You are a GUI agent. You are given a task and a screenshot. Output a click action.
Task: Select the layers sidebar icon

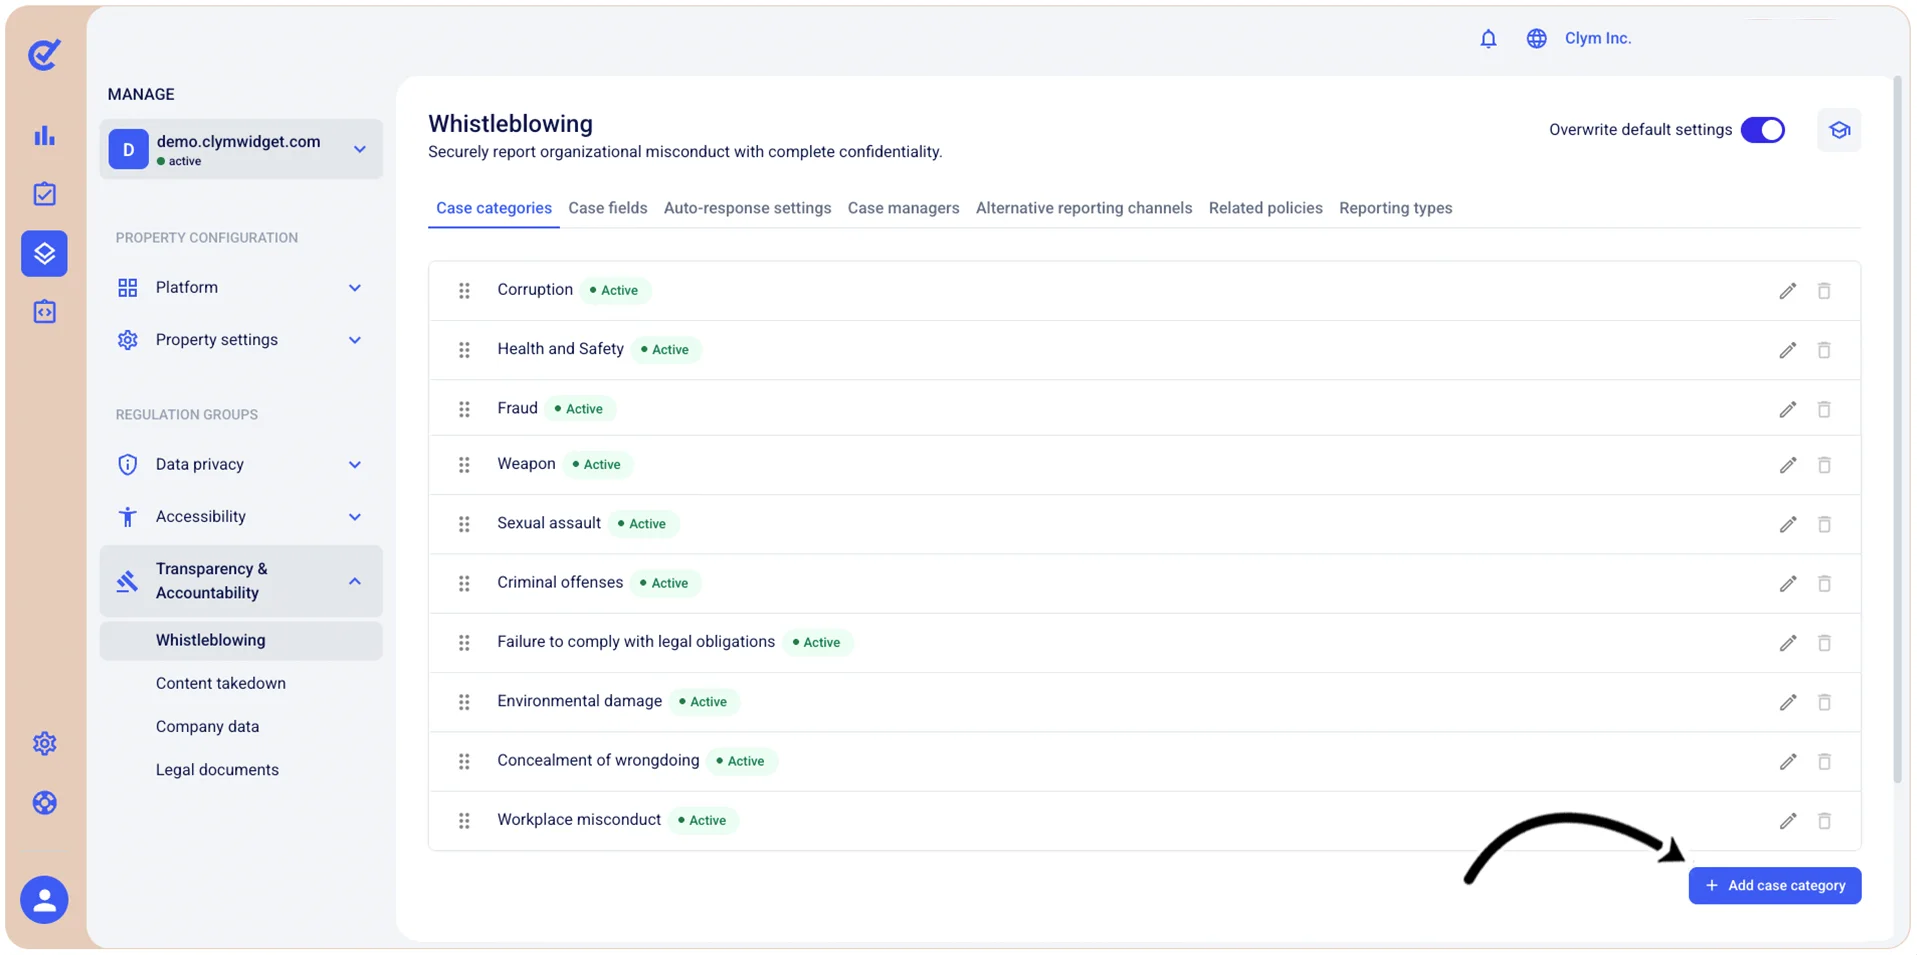(x=44, y=253)
